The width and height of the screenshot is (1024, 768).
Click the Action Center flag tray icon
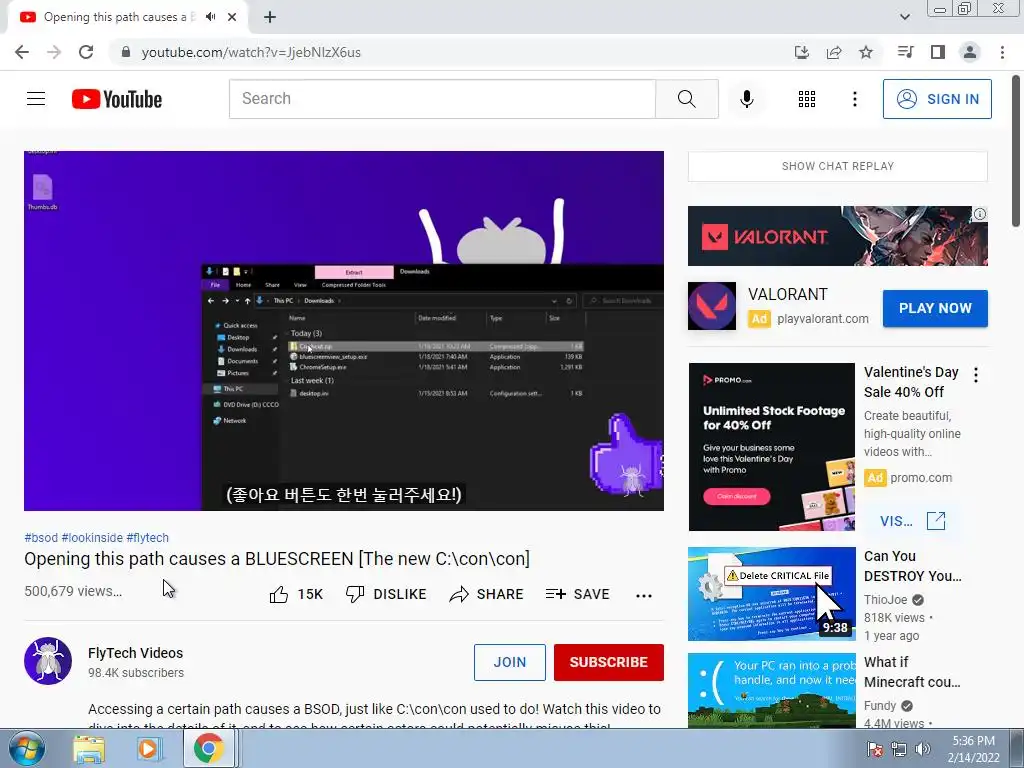click(x=875, y=749)
